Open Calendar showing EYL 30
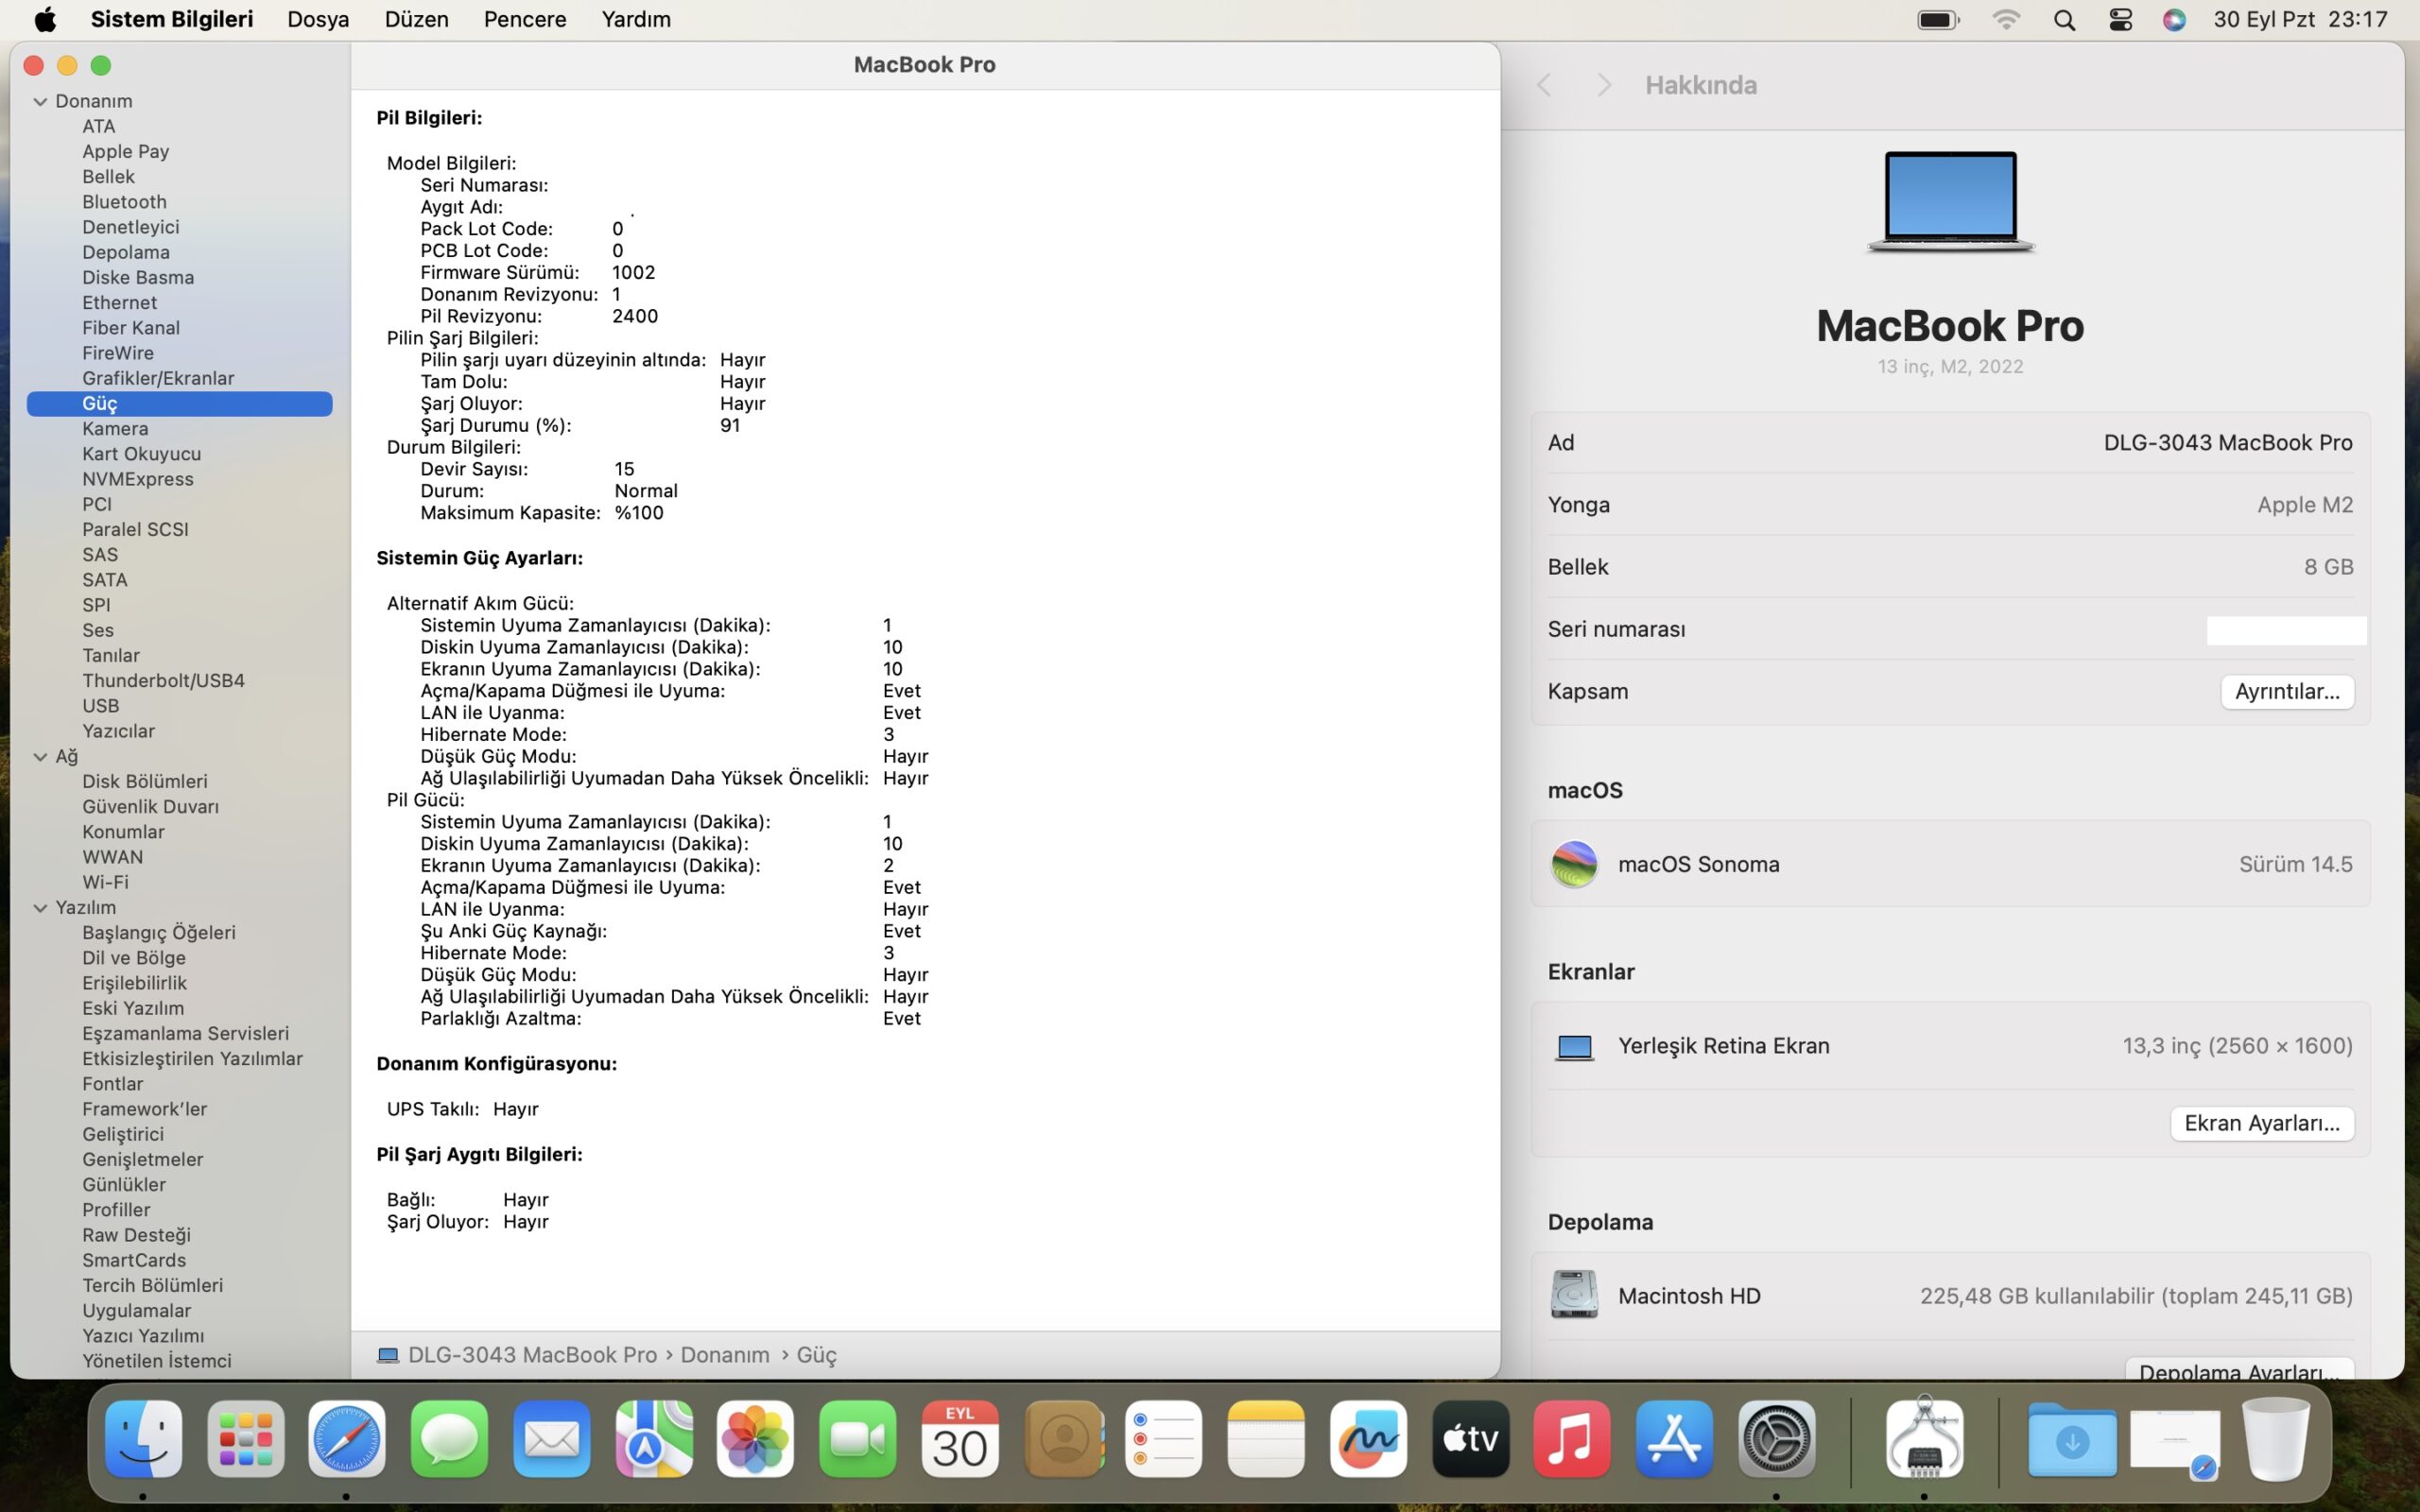The image size is (2420, 1512). 960,1439
